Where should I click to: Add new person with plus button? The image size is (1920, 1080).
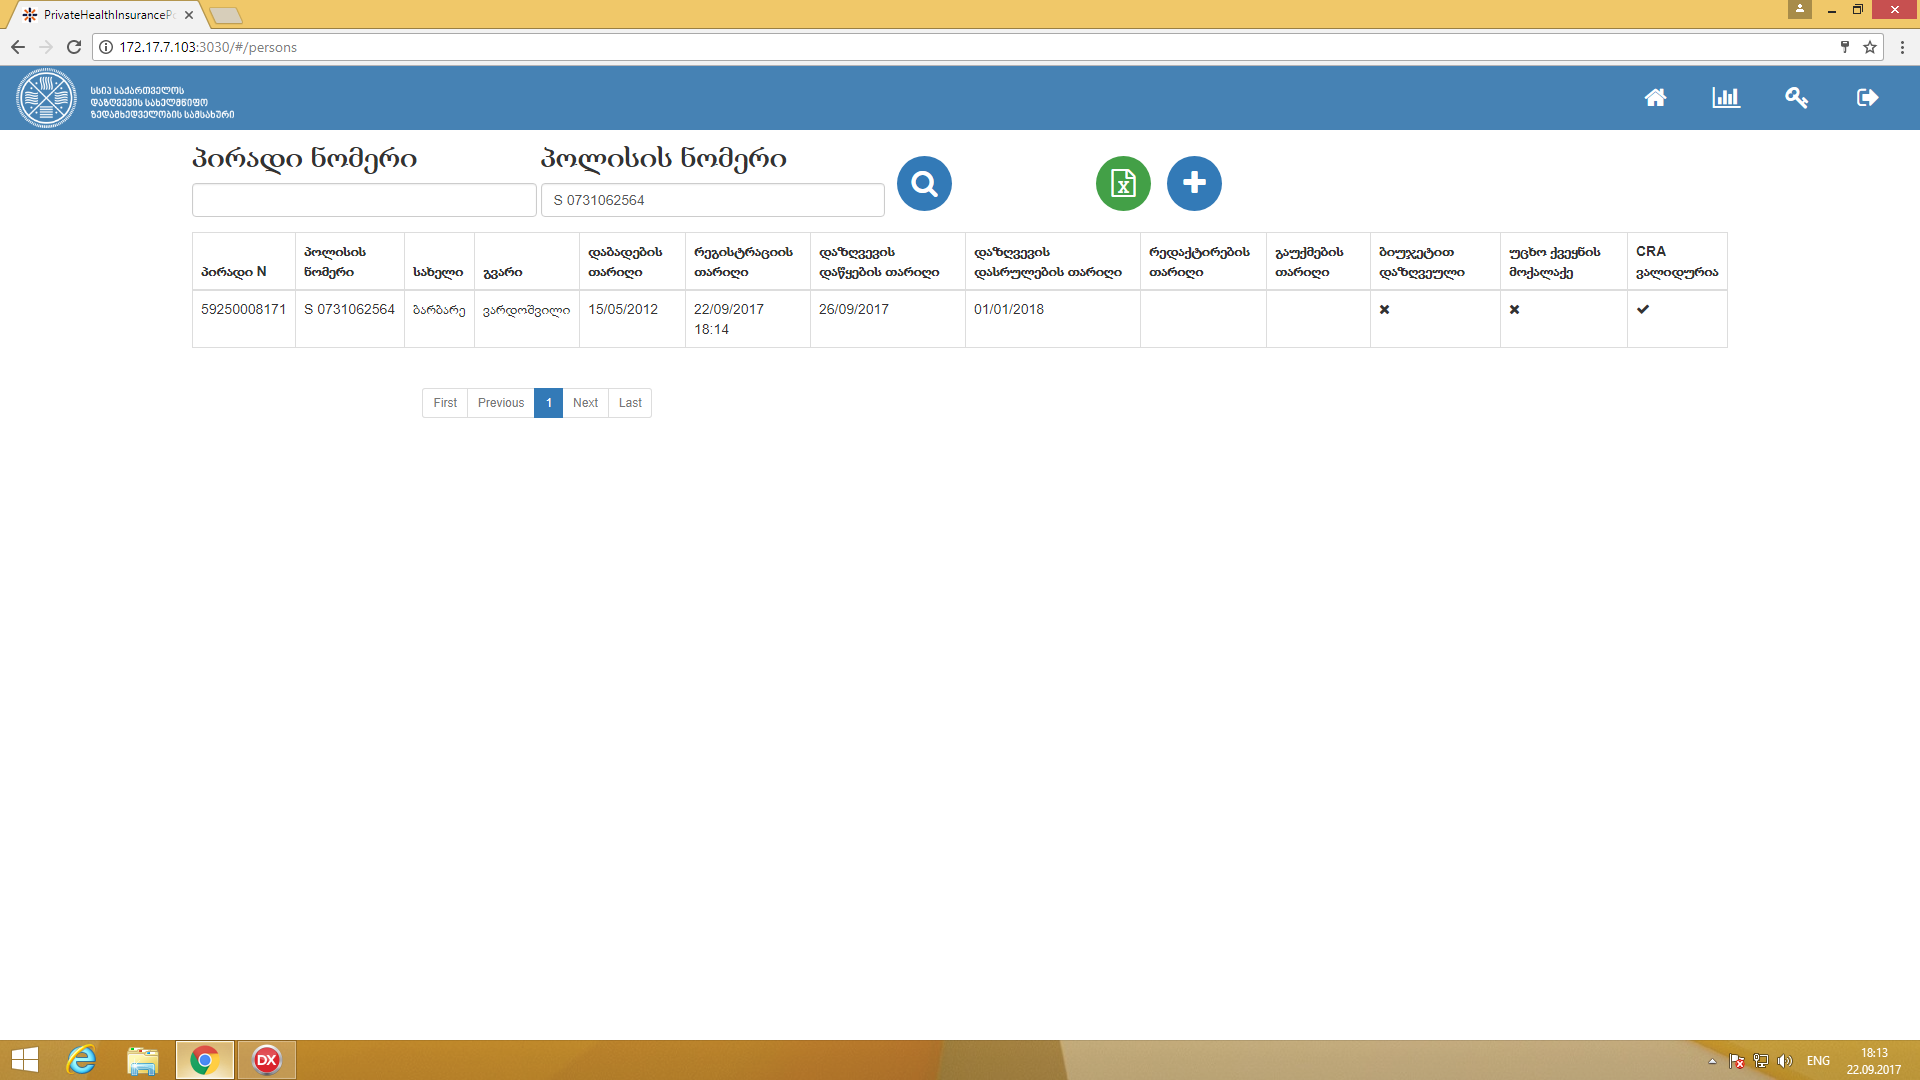[x=1194, y=183]
